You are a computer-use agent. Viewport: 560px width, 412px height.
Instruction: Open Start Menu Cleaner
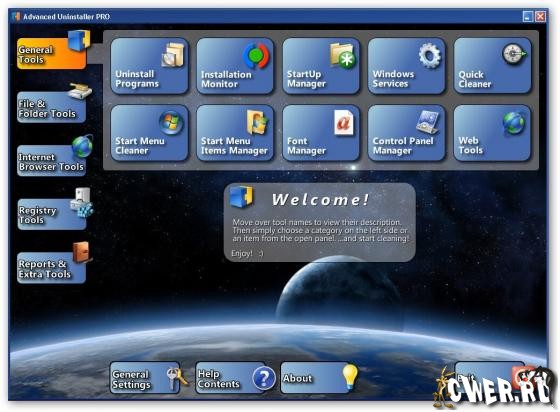pyautogui.click(x=149, y=133)
